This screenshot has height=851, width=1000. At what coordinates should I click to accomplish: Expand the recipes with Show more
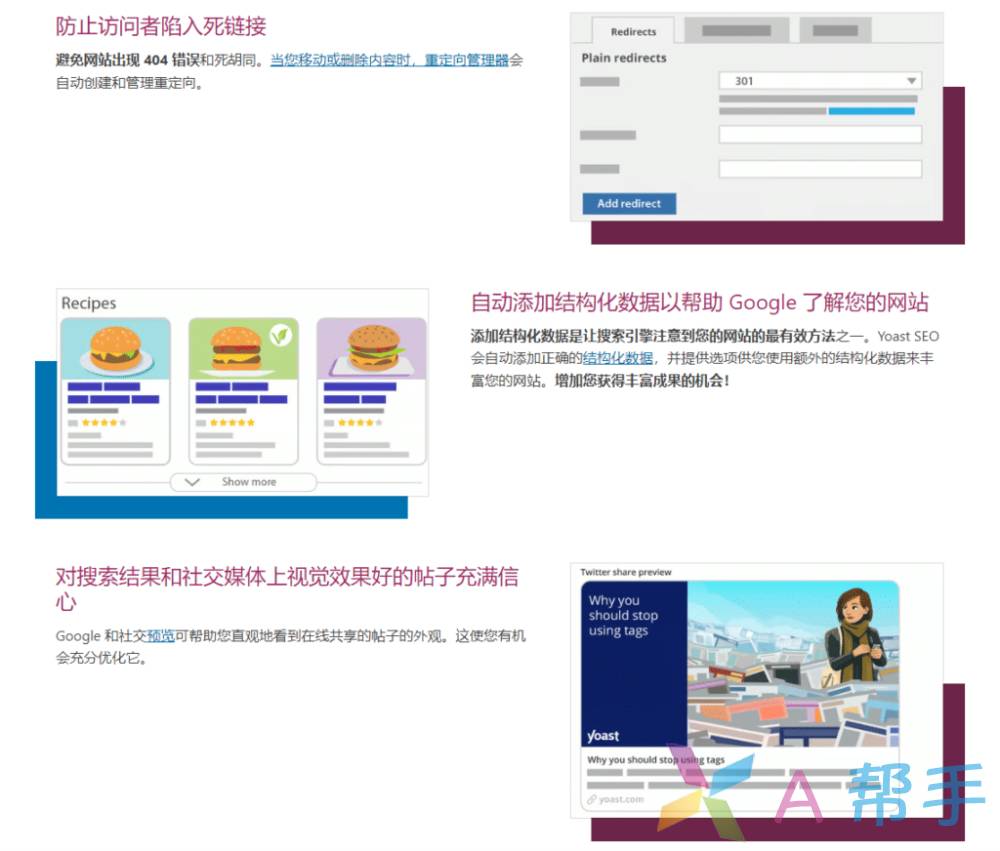tap(248, 482)
